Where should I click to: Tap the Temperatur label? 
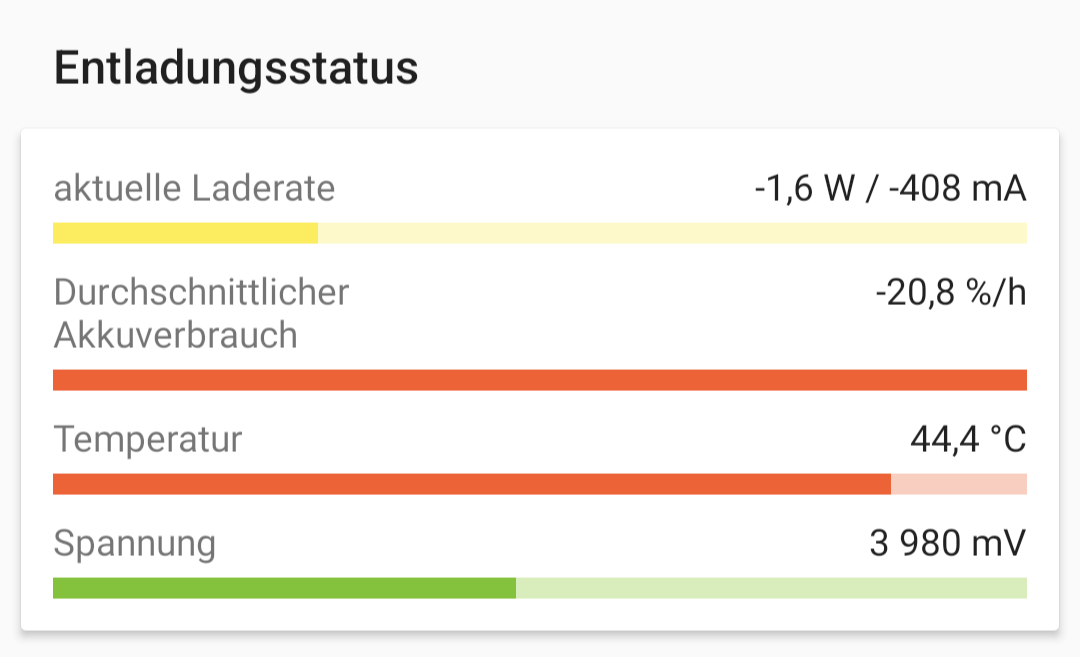(148, 439)
